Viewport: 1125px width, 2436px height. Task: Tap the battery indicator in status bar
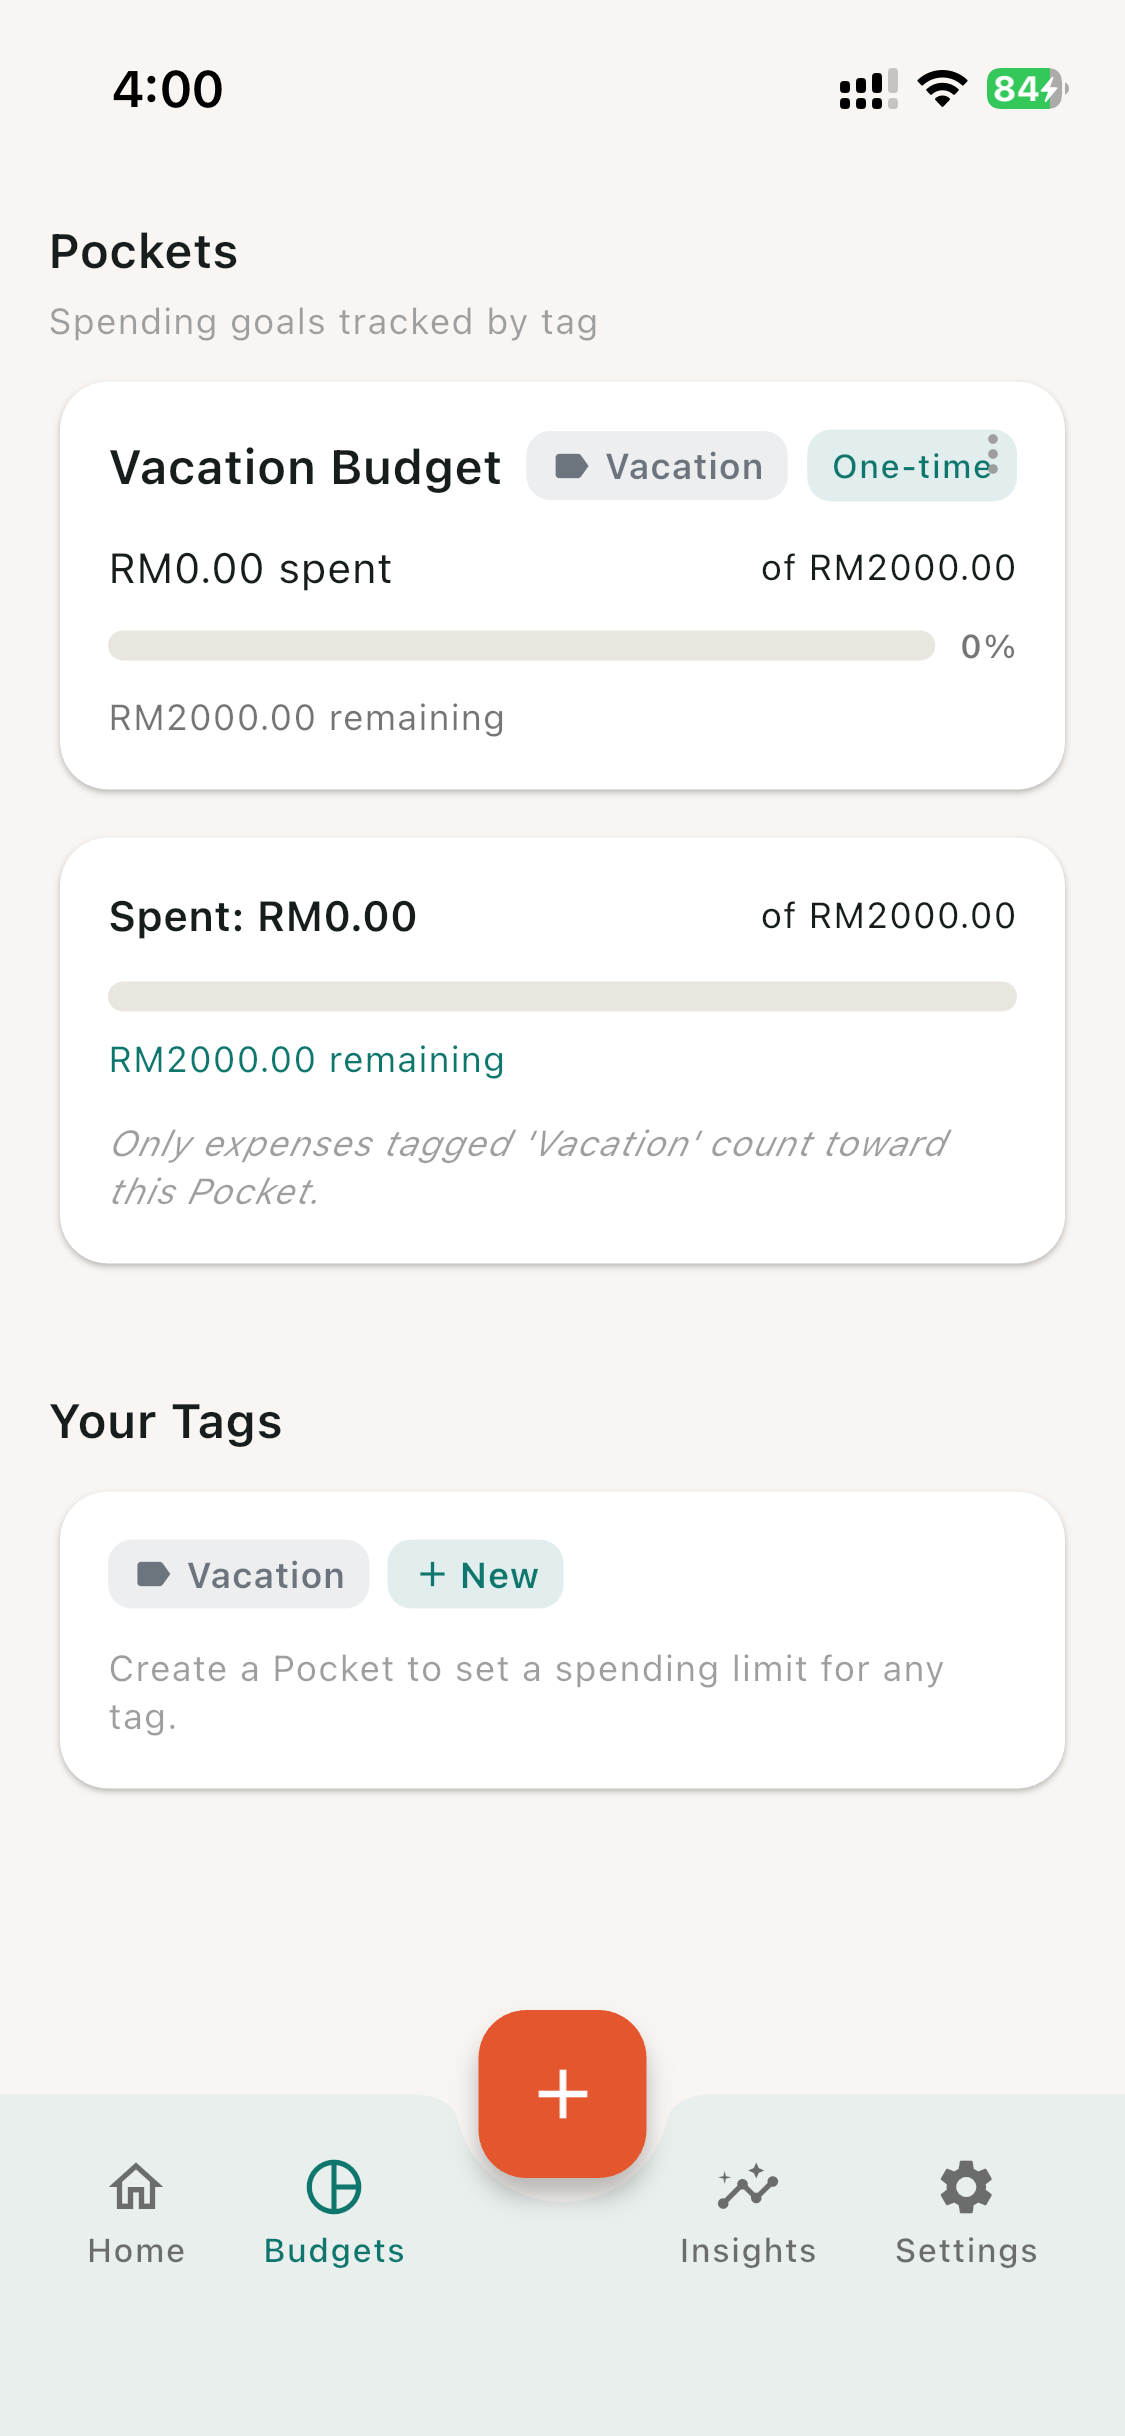point(1026,89)
